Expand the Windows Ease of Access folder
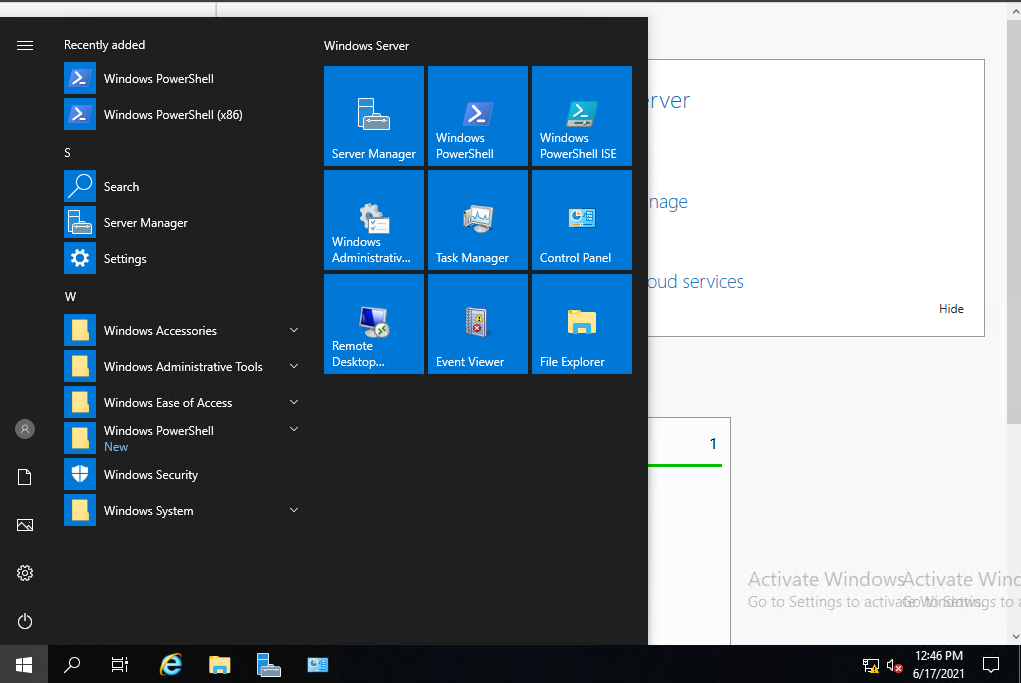 point(182,402)
